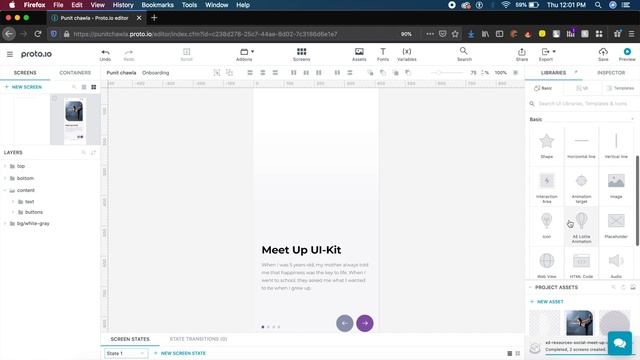Select the Audio speaker library item
Screen dimensions: 640x360
tap(616, 260)
